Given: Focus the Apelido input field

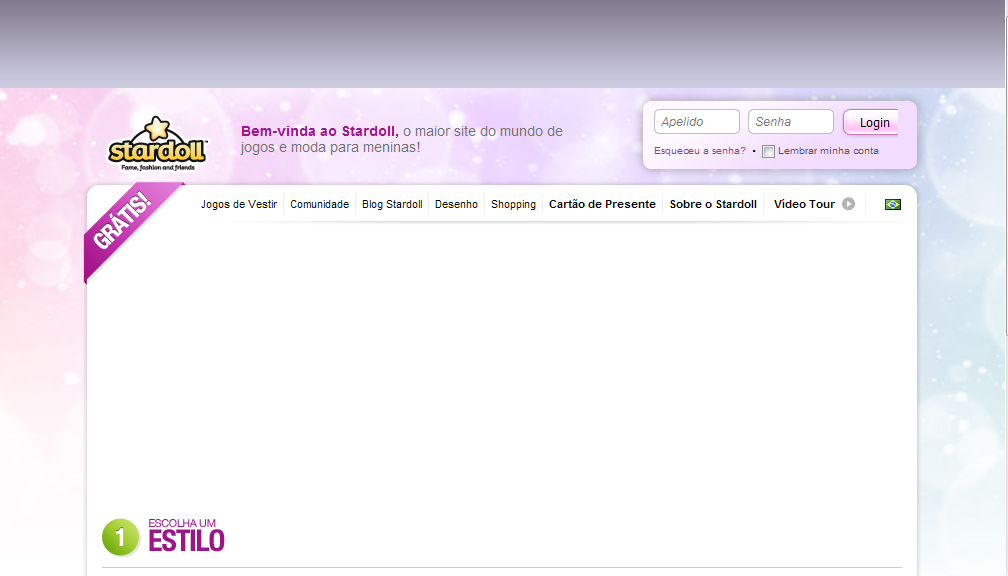Looking at the screenshot, I should pos(697,122).
